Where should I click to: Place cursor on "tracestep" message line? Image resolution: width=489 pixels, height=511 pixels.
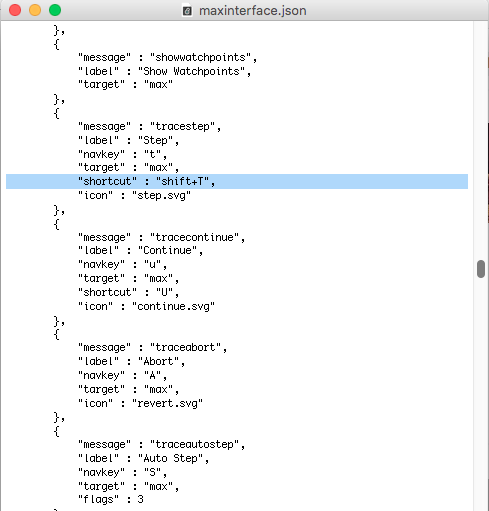(149, 127)
